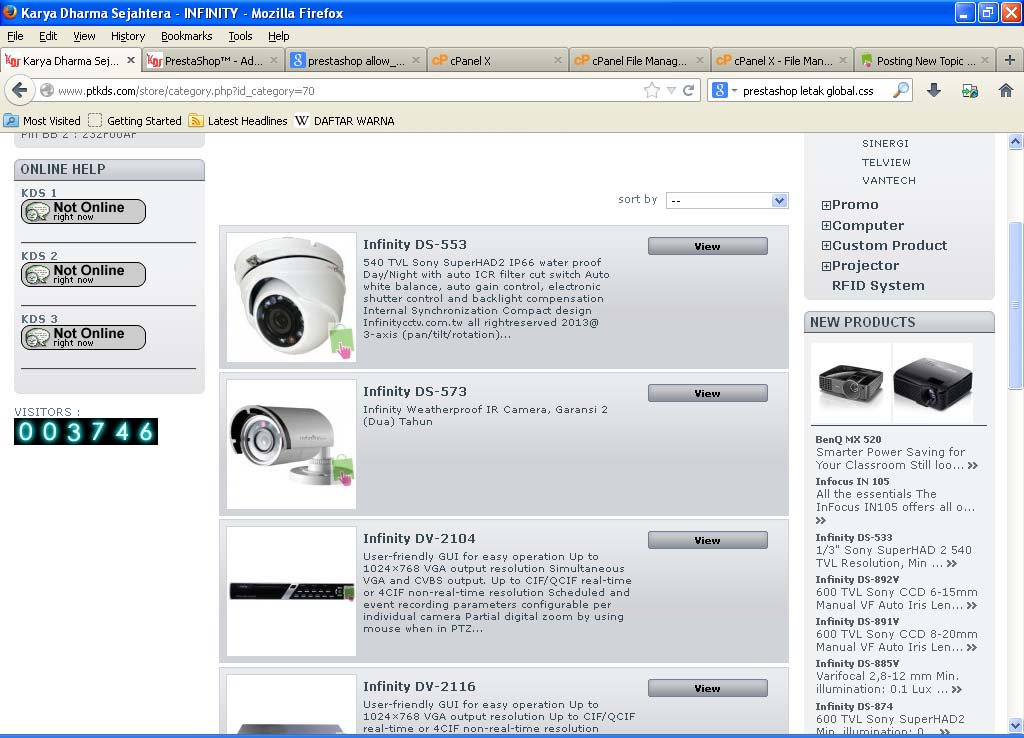Click the Infocus IN 105 projector thumbnail

pos(933,383)
